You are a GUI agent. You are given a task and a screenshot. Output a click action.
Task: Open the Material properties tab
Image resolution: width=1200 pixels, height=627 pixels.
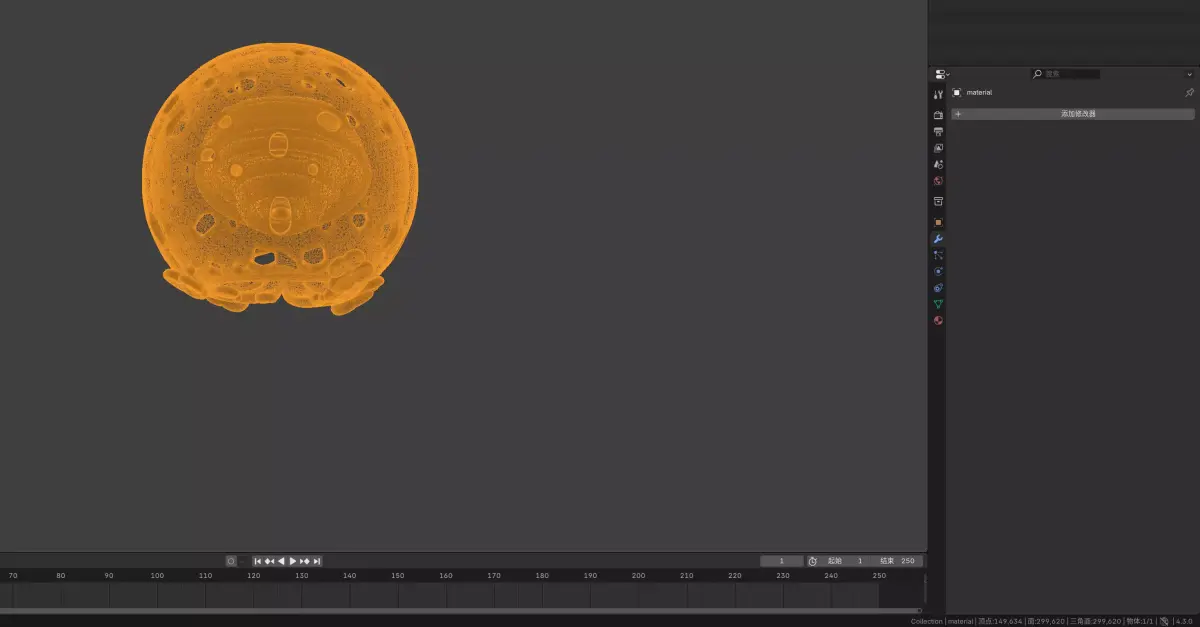(938, 320)
